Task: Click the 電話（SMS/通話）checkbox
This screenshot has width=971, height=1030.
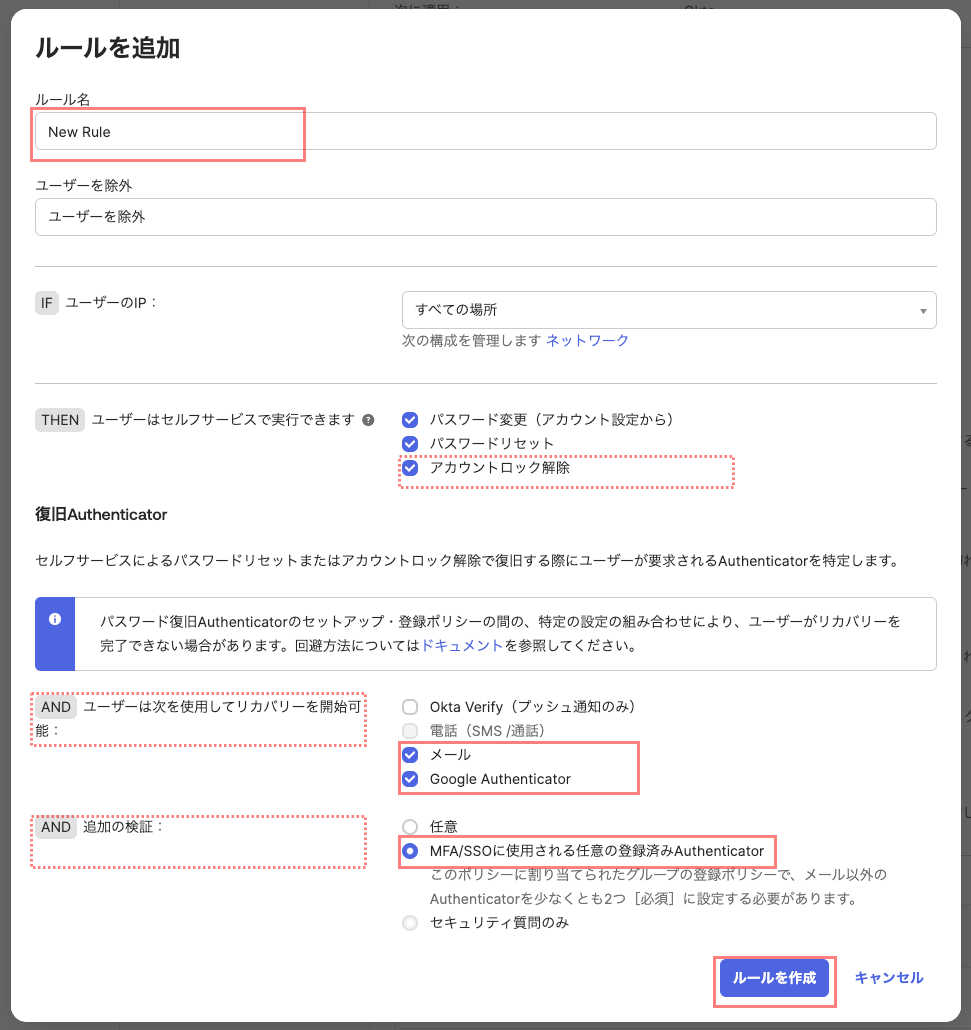Action: coord(410,730)
